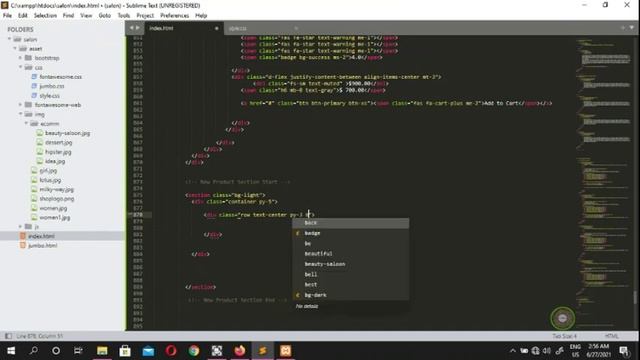Viewport: 640px width, 360px height.
Task: Open XAMPP from taskbar
Action: (285, 351)
